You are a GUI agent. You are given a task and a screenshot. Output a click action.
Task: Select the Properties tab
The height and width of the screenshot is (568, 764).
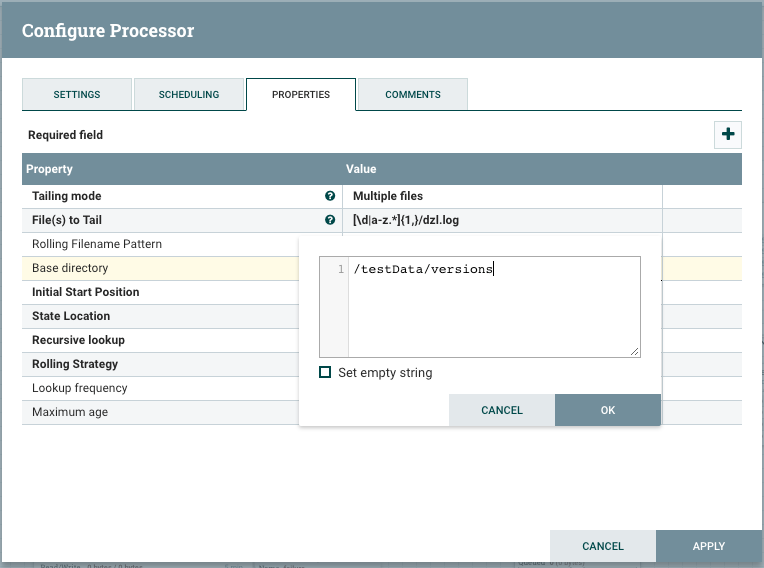[x=301, y=95]
